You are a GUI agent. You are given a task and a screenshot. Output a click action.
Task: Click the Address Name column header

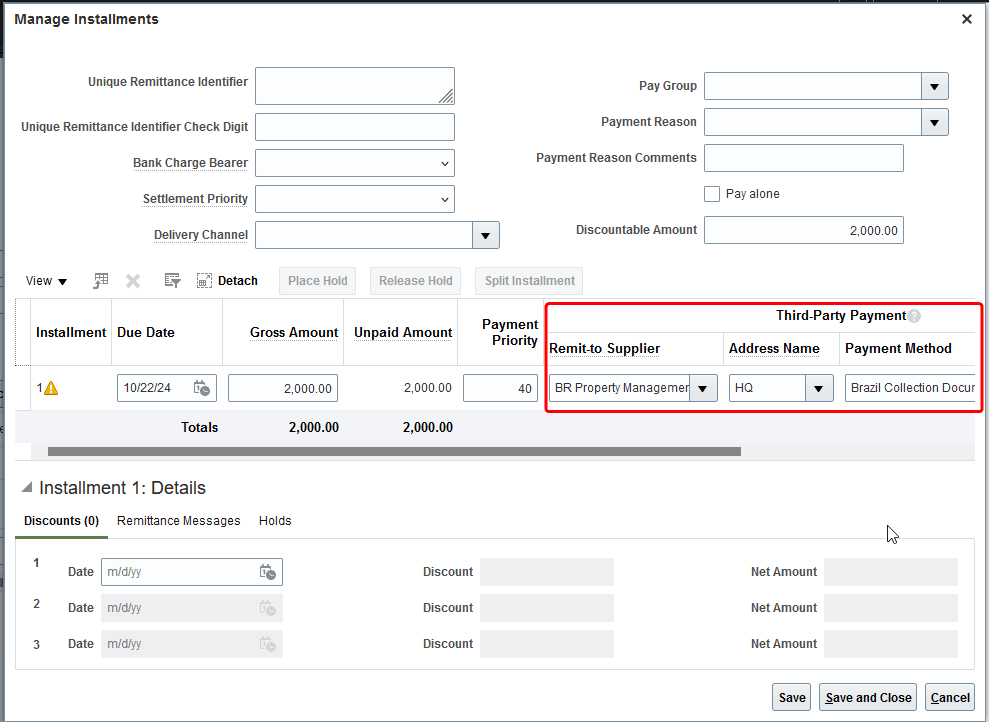tap(774, 349)
